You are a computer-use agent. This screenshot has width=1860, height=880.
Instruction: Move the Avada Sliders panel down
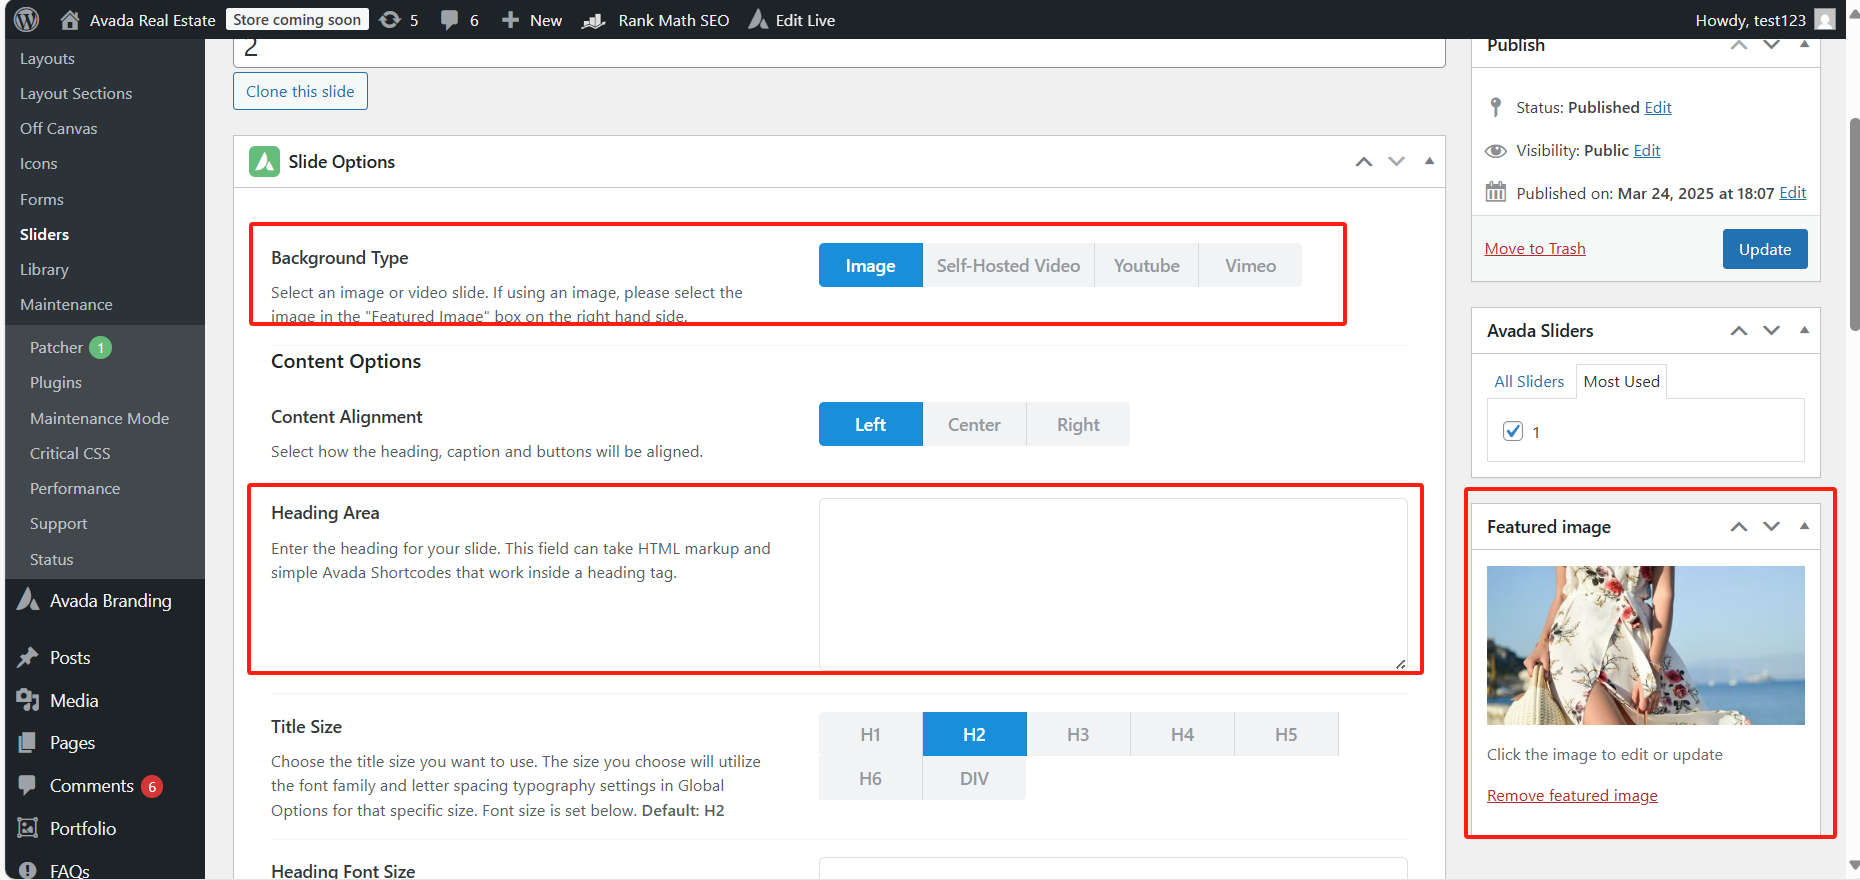(x=1771, y=330)
